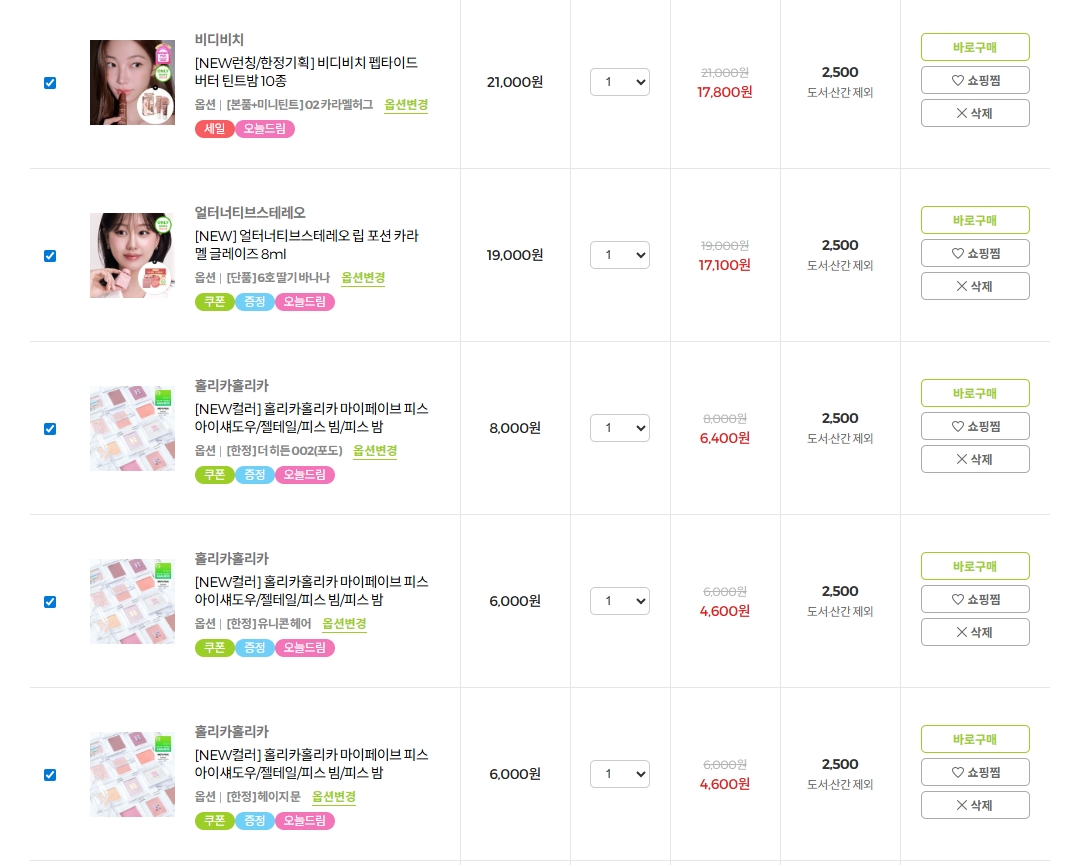Image resolution: width=1084 pixels, height=865 pixels.
Task: Add 더 히든 002(포도) item to wishlist
Action: [x=975, y=426]
